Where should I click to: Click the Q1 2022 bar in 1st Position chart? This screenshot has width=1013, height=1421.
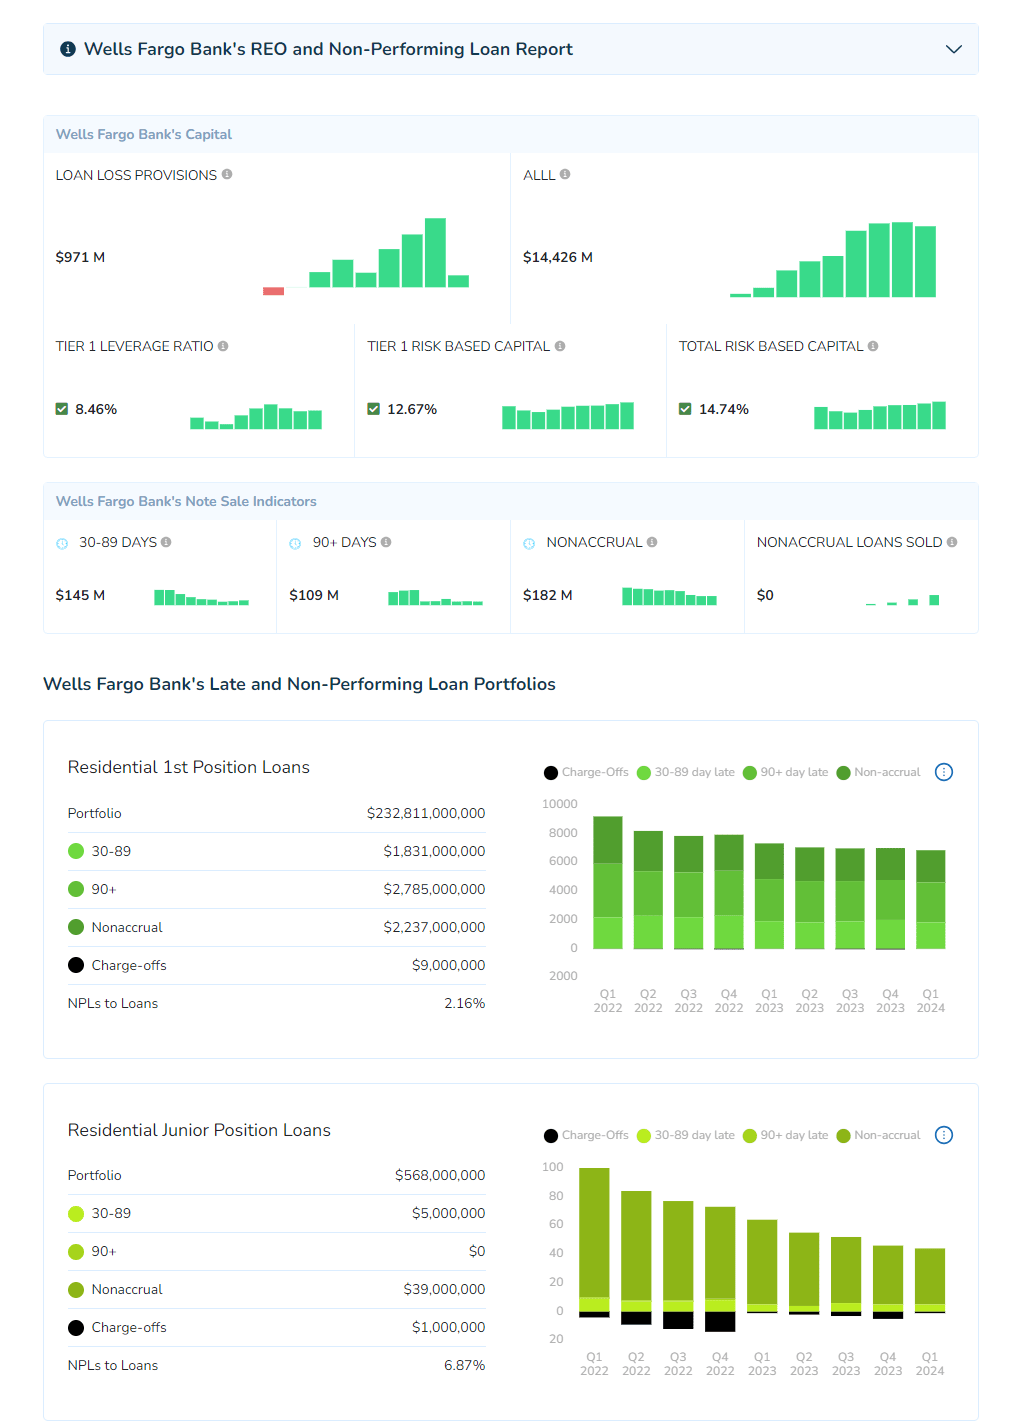(608, 883)
